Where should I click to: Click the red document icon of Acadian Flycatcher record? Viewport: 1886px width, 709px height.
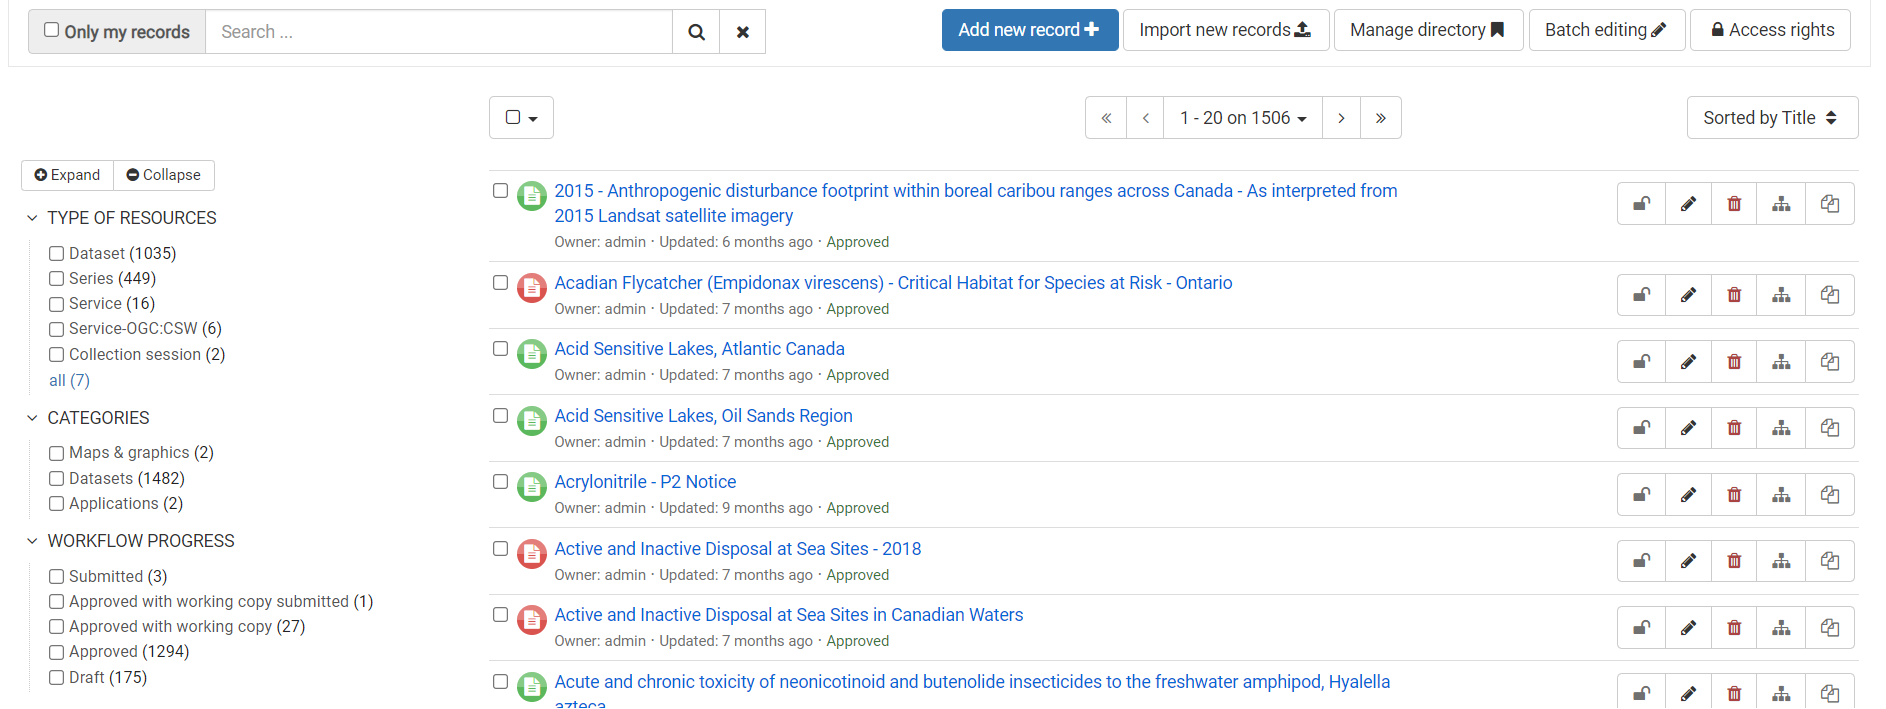[531, 288]
